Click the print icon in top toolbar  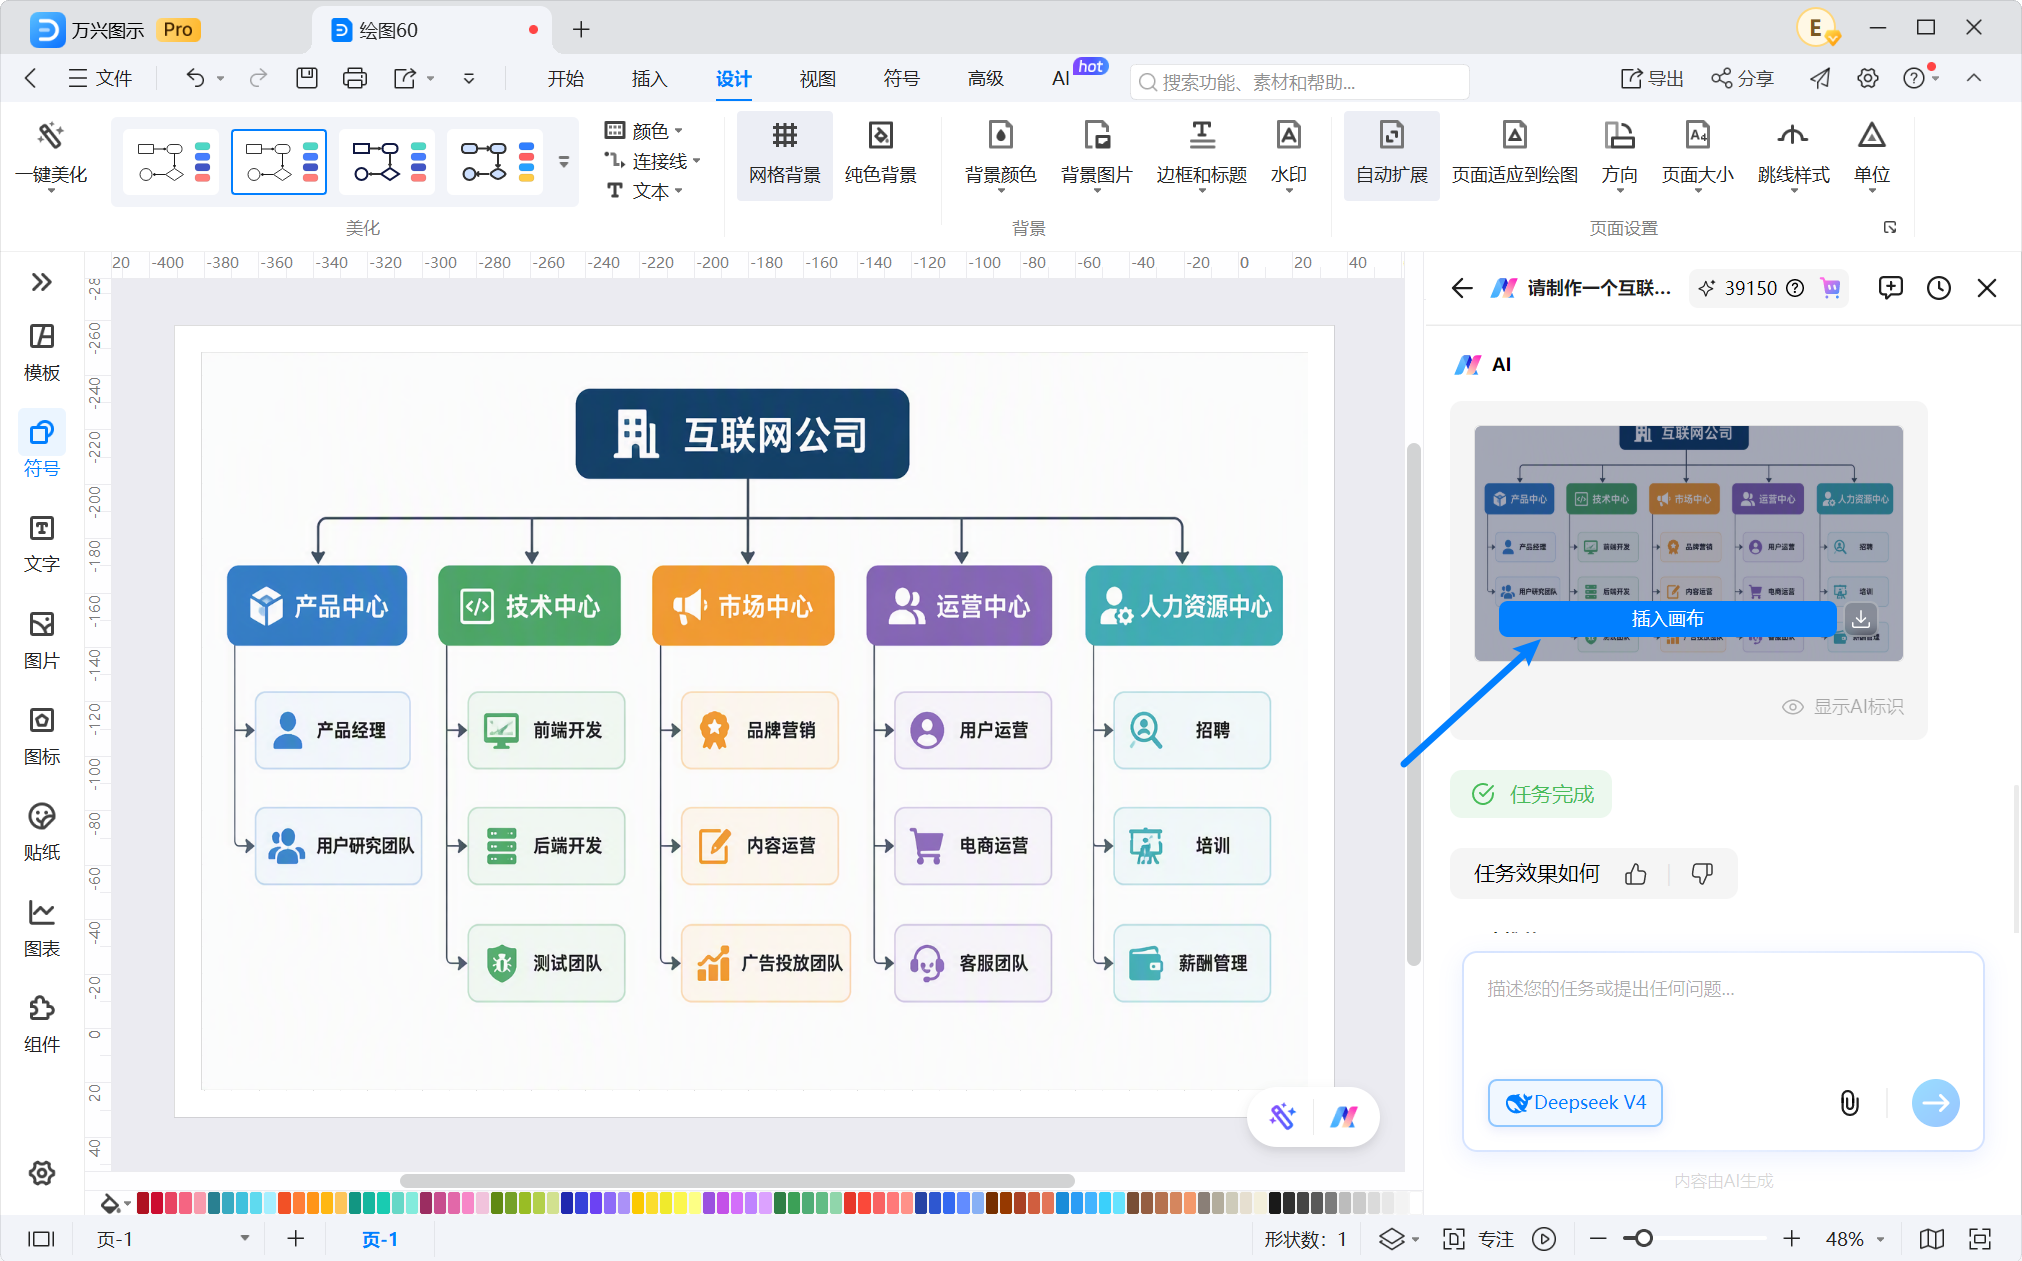pos(355,78)
